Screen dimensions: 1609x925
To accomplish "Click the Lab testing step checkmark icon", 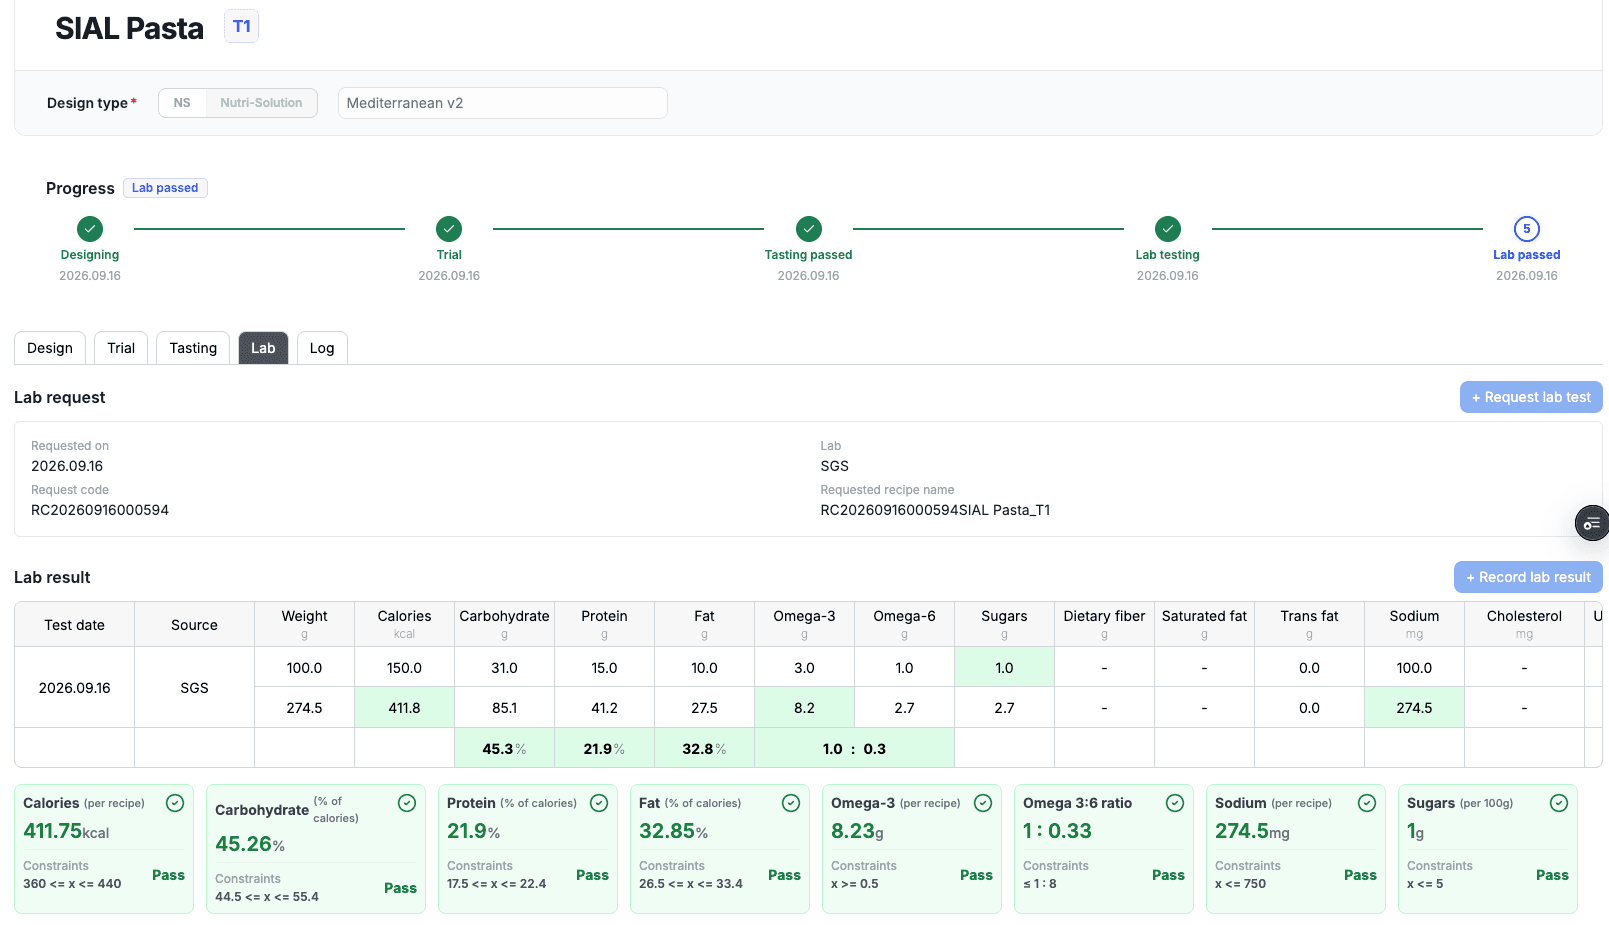I will [x=1168, y=229].
